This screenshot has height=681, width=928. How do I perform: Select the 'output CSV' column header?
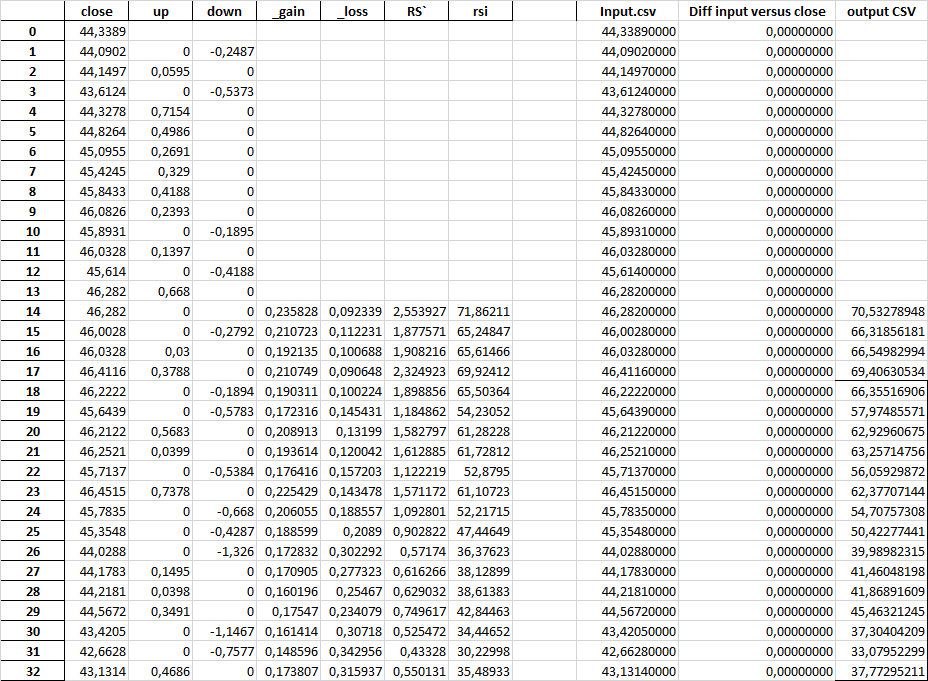(x=881, y=11)
